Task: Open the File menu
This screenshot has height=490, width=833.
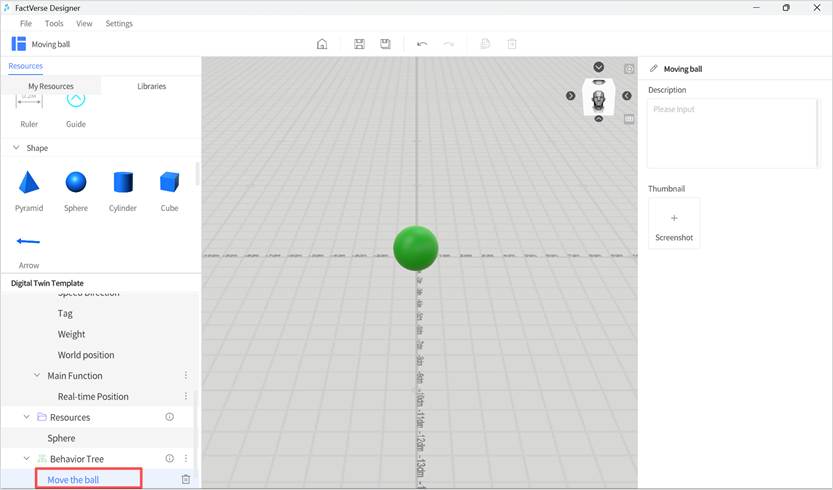Action: tap(26, 23)
